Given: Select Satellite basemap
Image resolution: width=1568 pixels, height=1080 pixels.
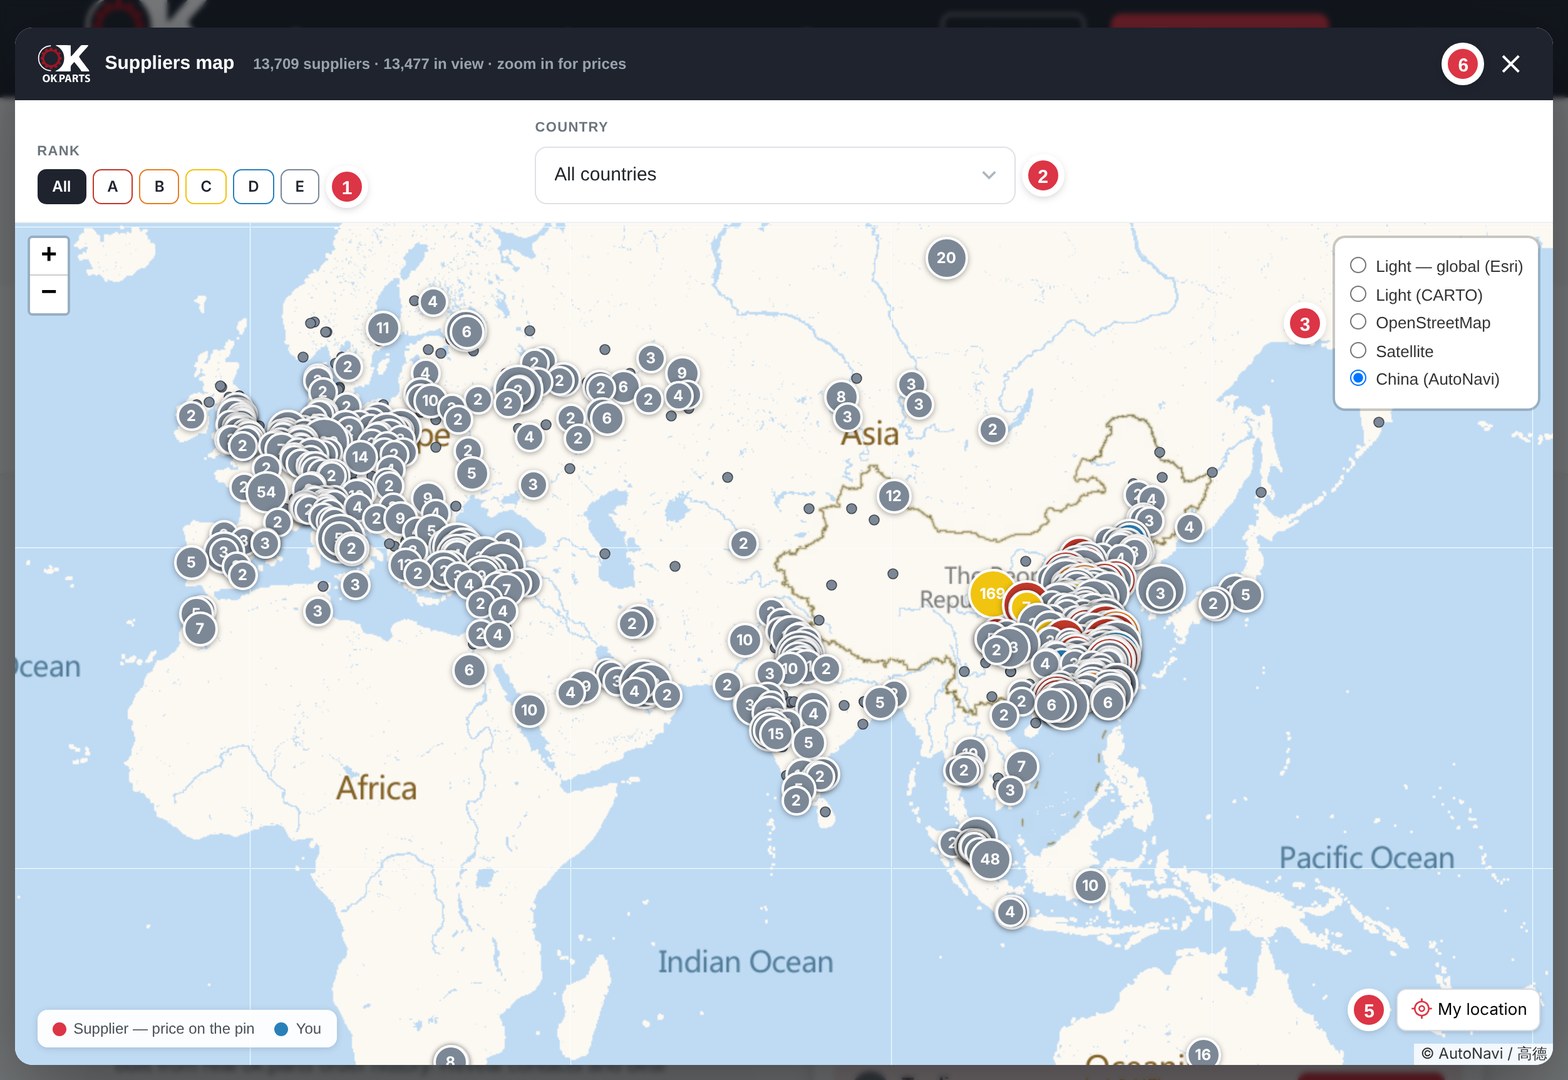Looking at the screenshot, I should pos(1392,351).
